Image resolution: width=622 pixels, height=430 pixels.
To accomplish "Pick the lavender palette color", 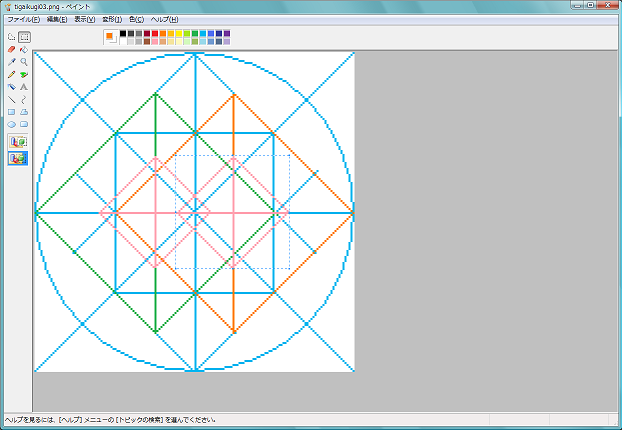I will tap(227, 41).
